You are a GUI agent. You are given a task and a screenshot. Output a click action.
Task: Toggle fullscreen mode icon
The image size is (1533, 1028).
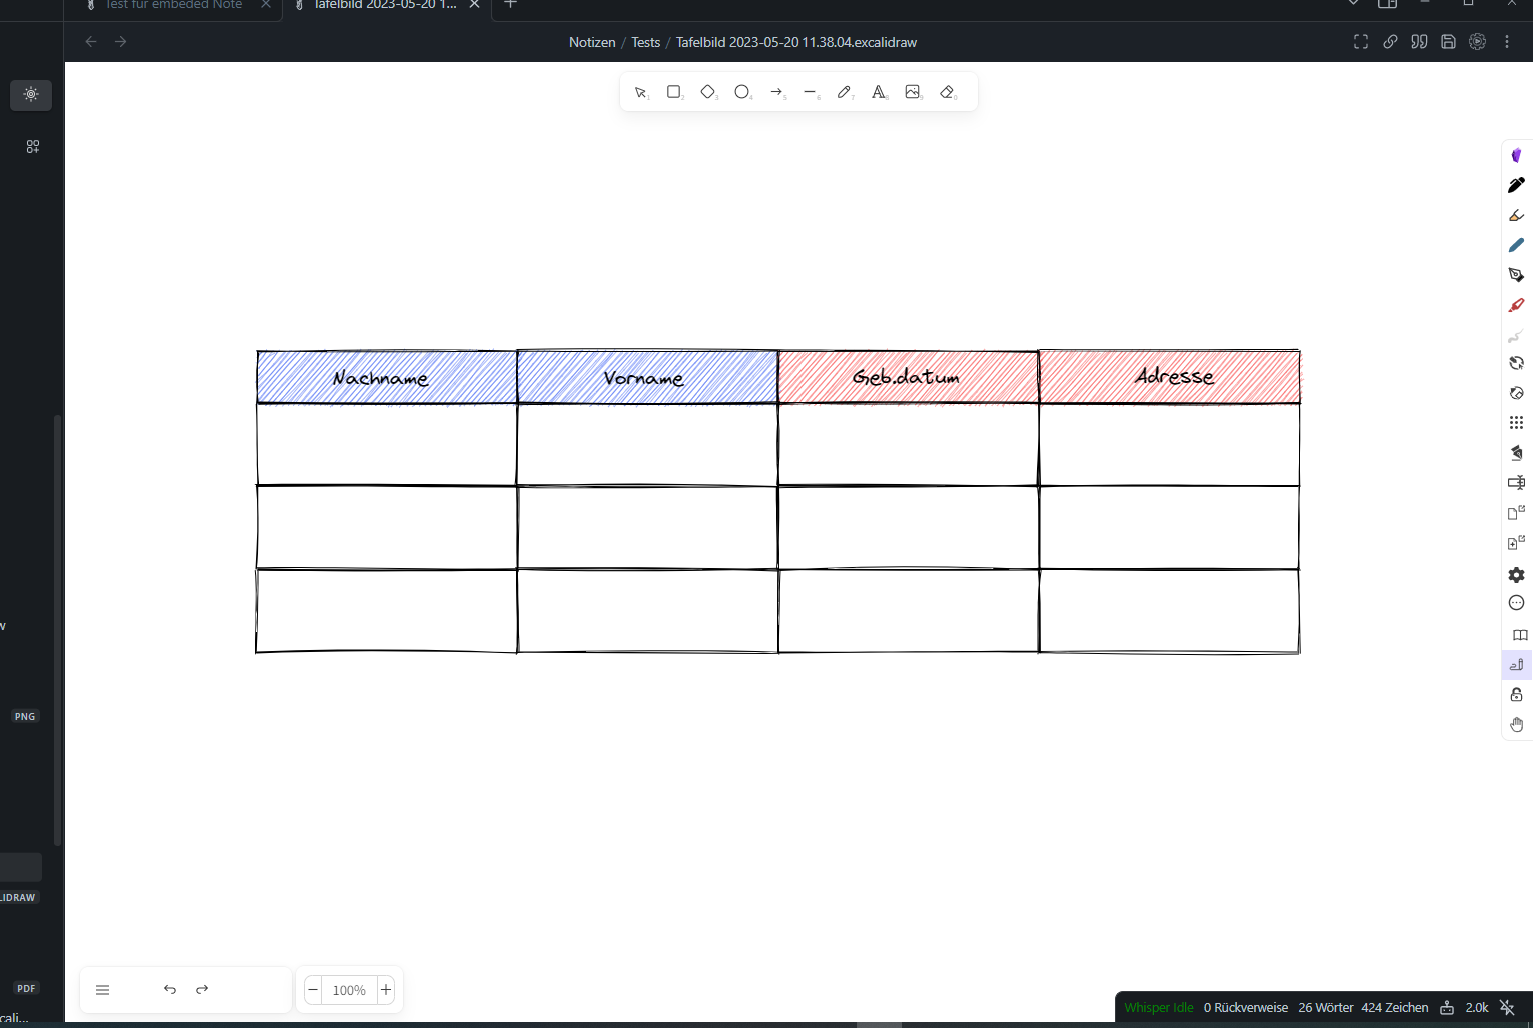[1361, 42]
